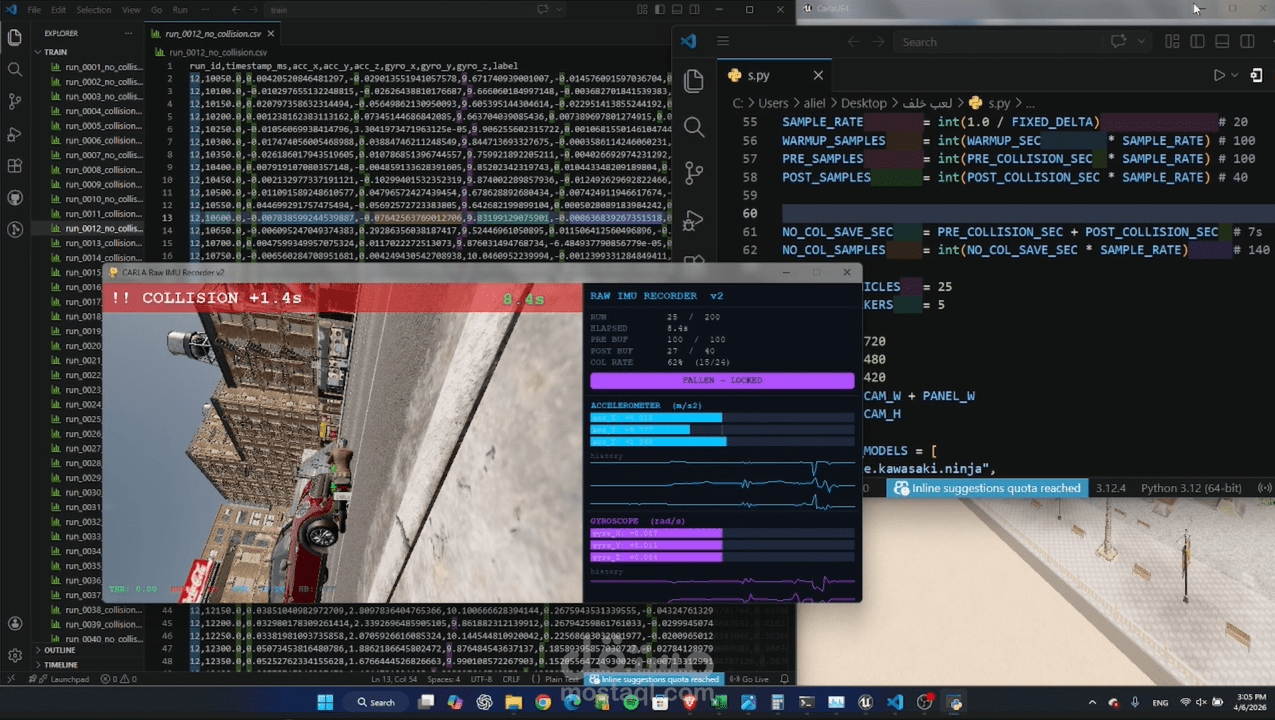
Task: Go back arrow in right VS Code
Action: [x=853, y=42]
